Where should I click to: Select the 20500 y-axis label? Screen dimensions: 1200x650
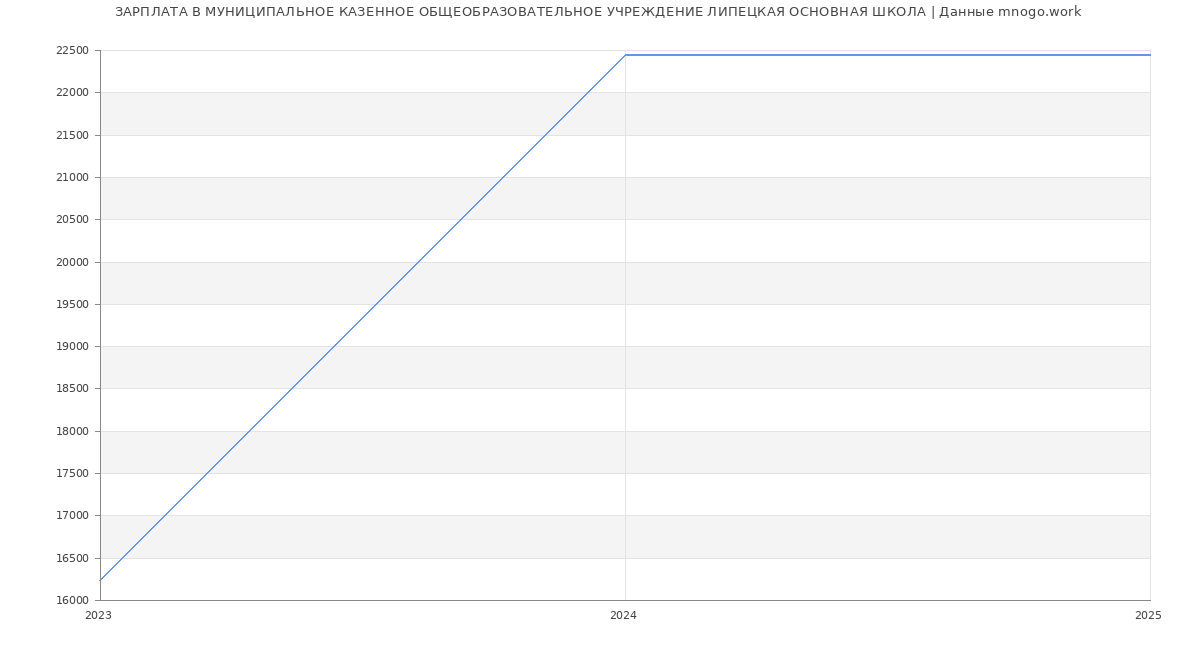pyautogui.click(x=72, y=220)
